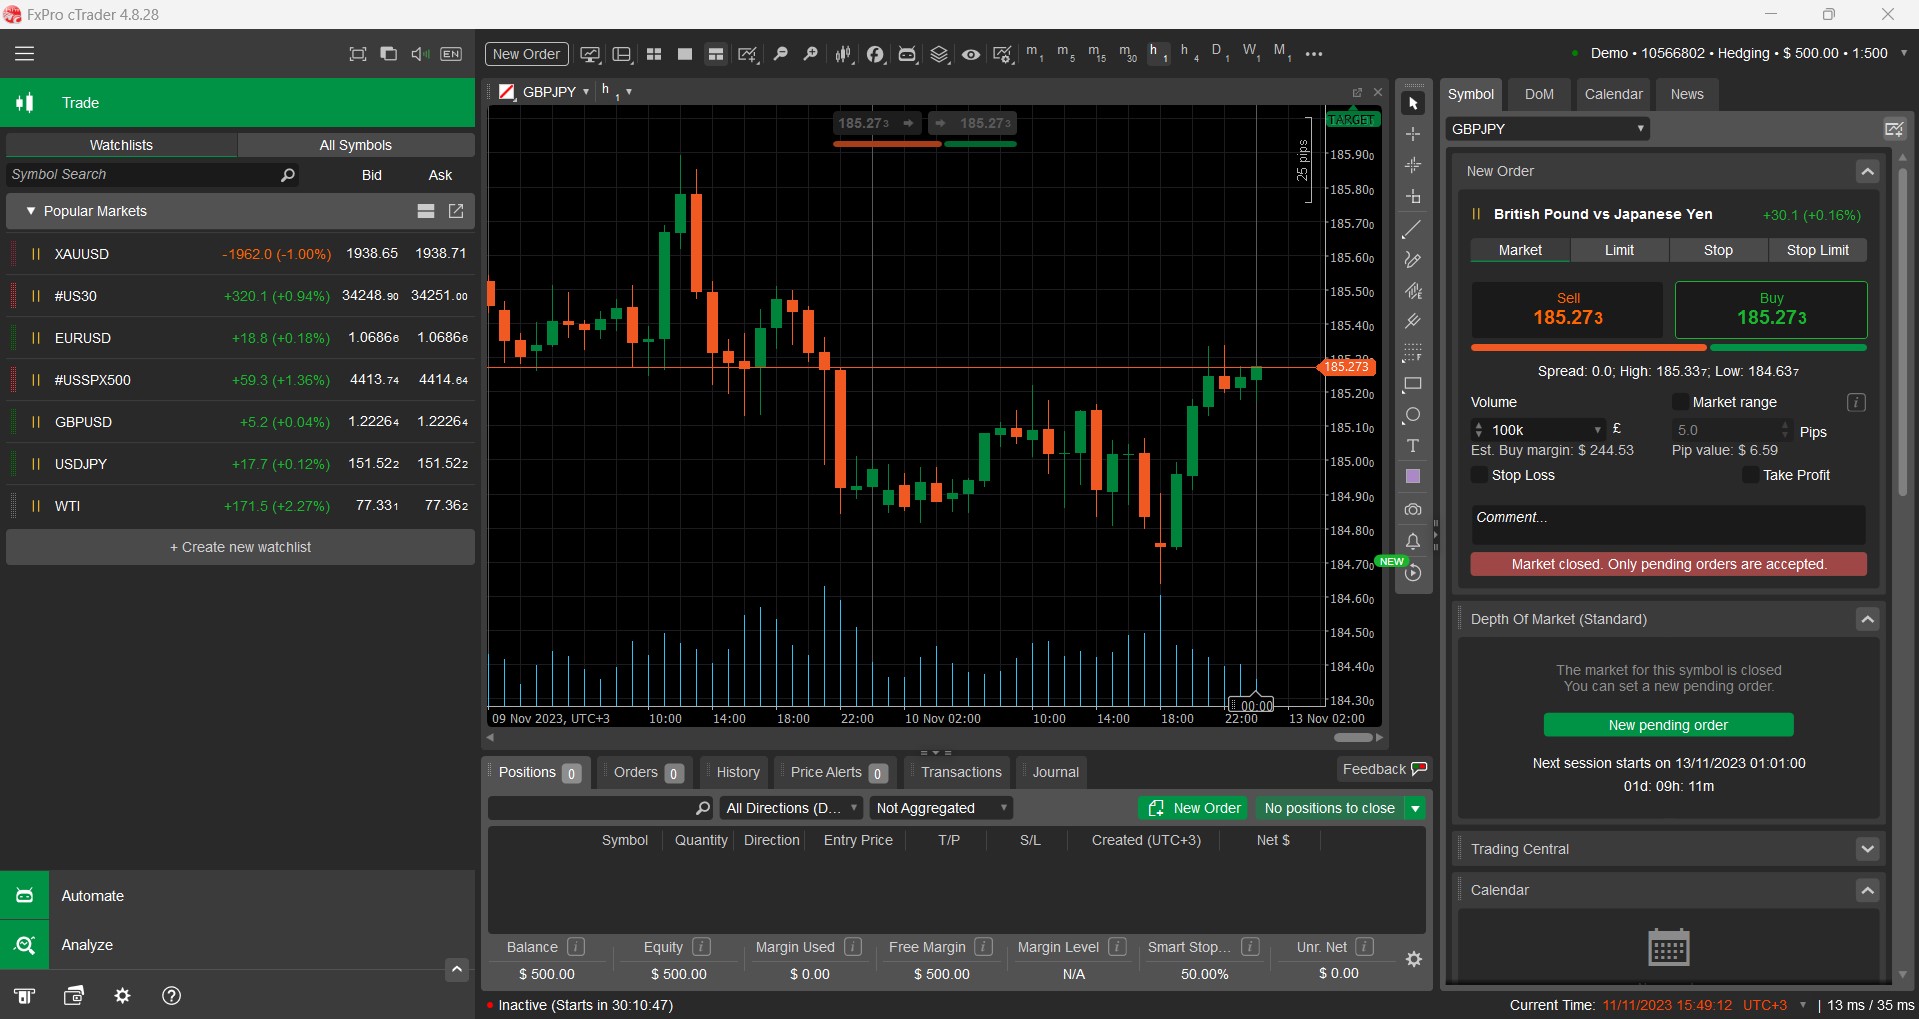
Task: Collapse the Popular Markets section
Action: [28, 211]
